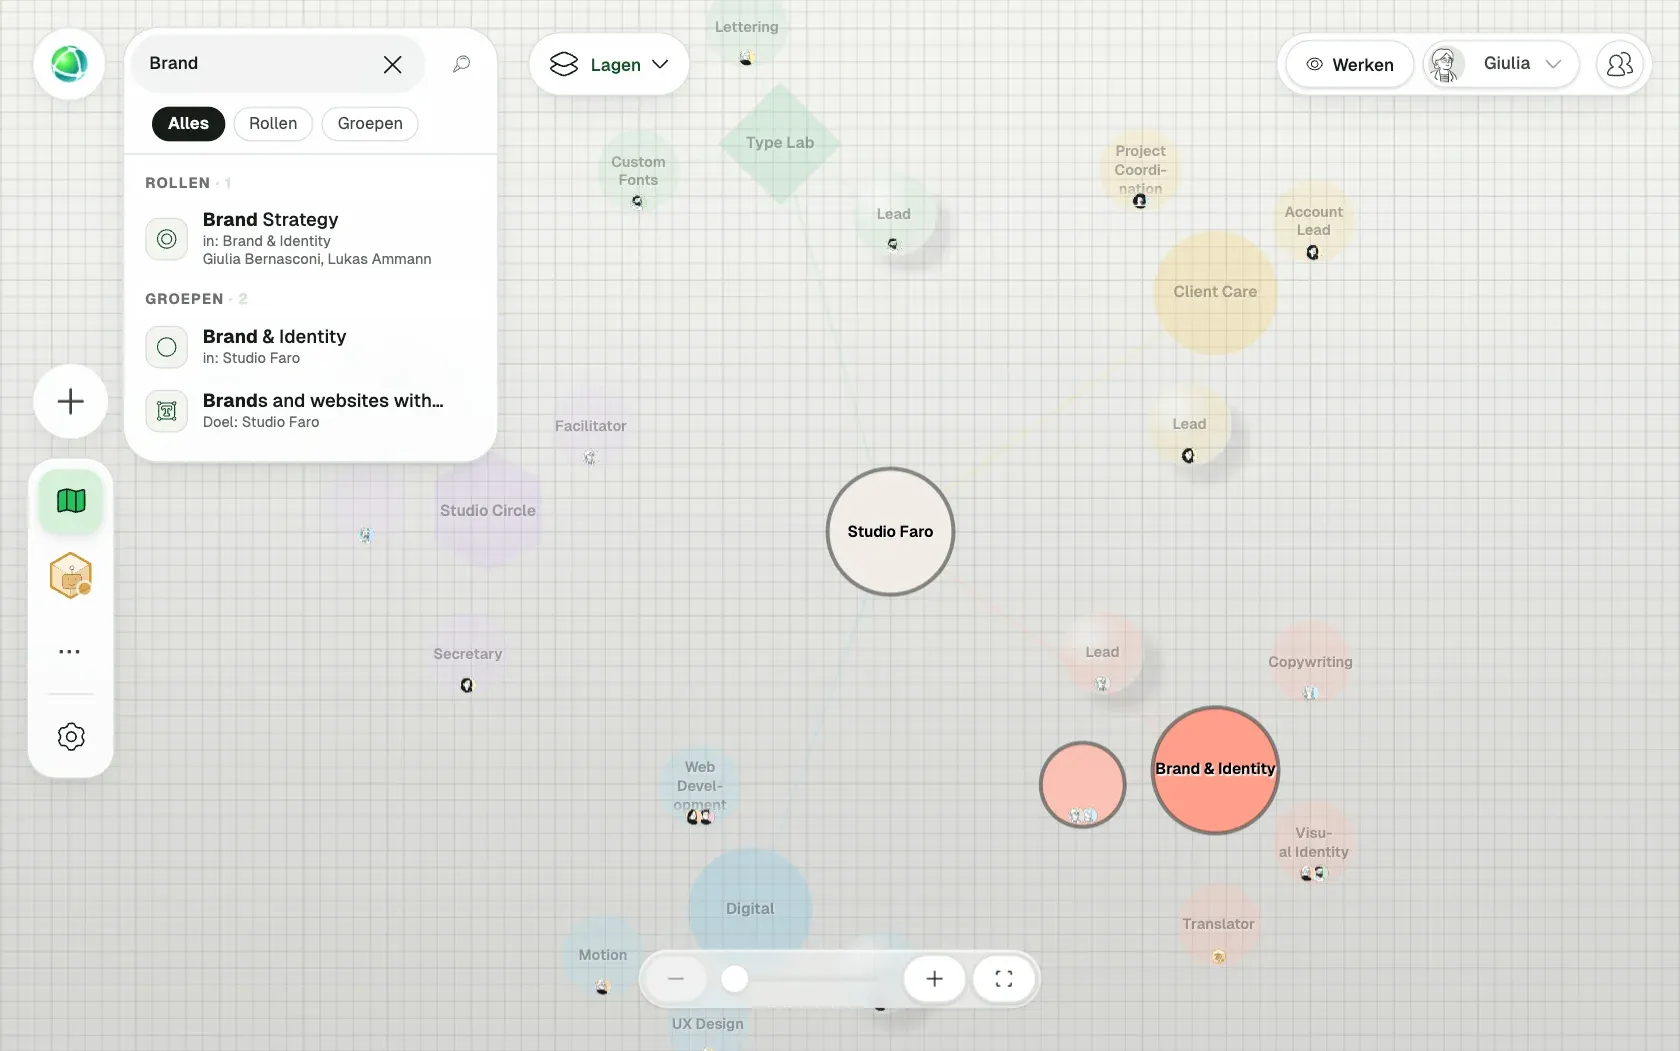This screenshot has width=1680, height=1051.
Task: Open the Brand & Identity group result
Action: pos(310,346)
